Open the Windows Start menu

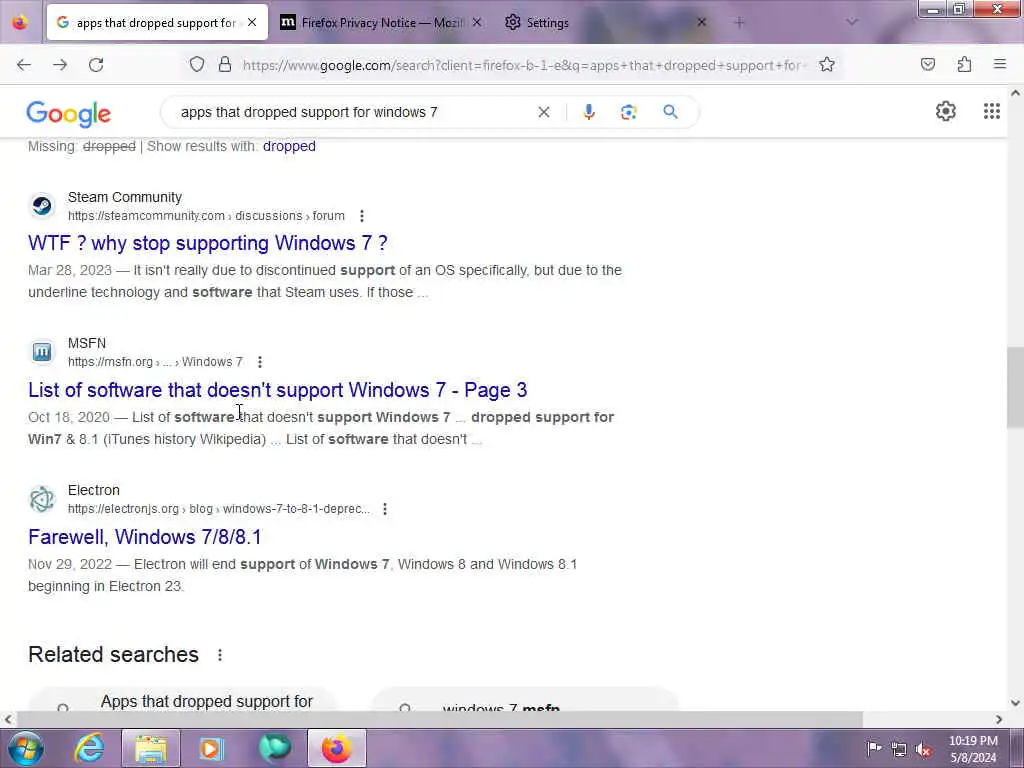26,748
